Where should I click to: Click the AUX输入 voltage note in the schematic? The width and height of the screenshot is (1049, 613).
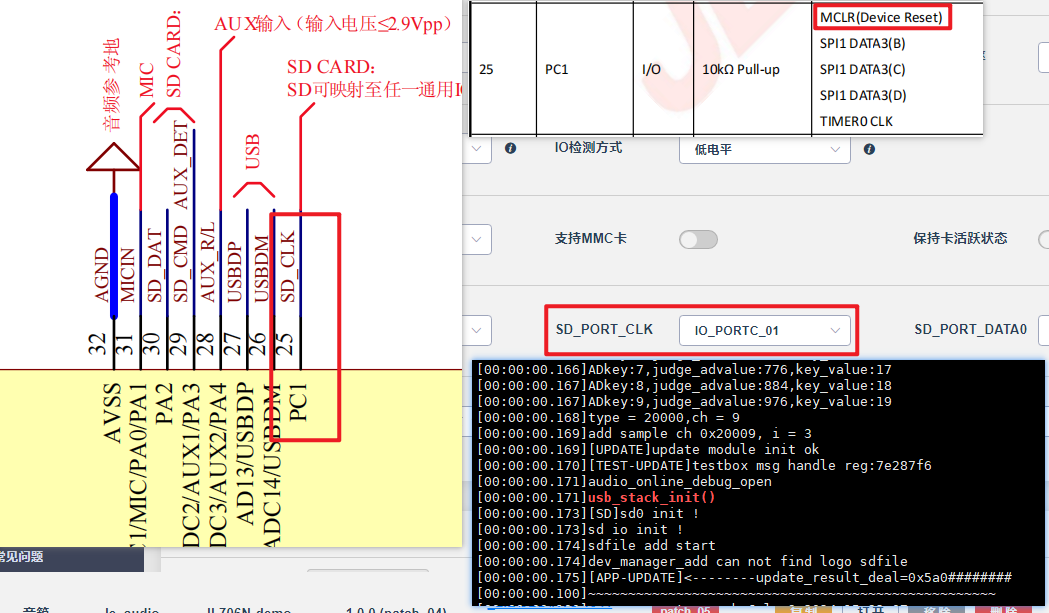[x=333, y=23]
